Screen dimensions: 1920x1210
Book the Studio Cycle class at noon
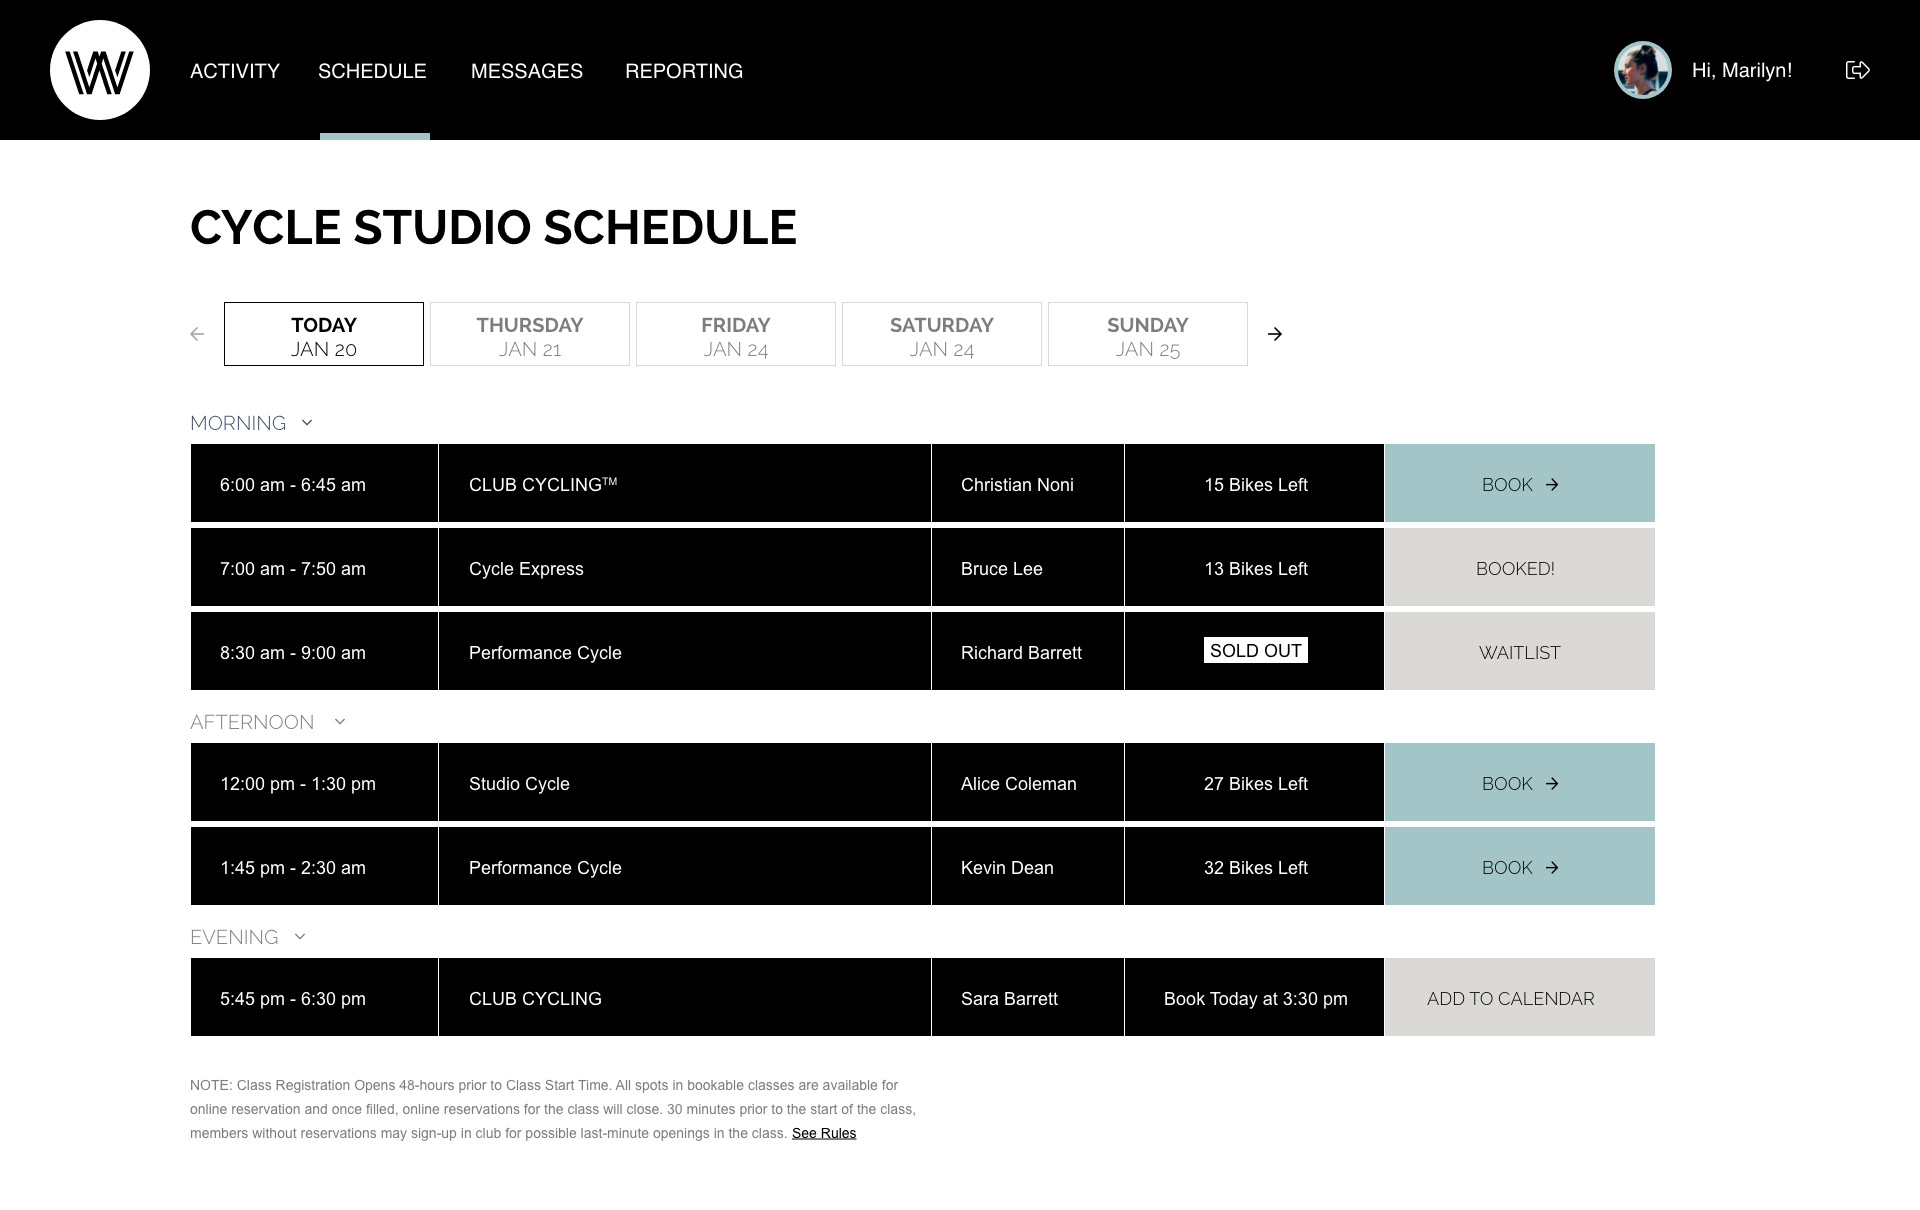(1519, 783)
